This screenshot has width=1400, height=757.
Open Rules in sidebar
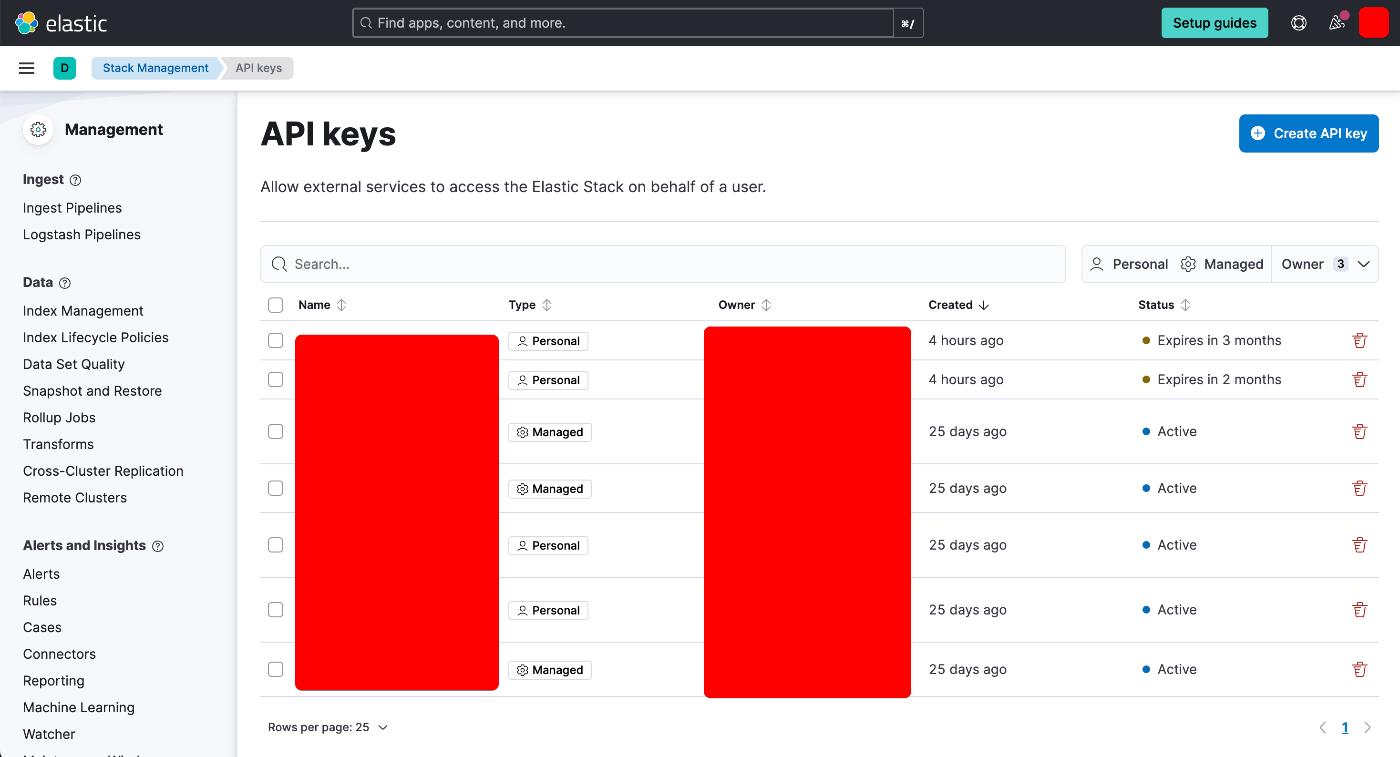40,601
